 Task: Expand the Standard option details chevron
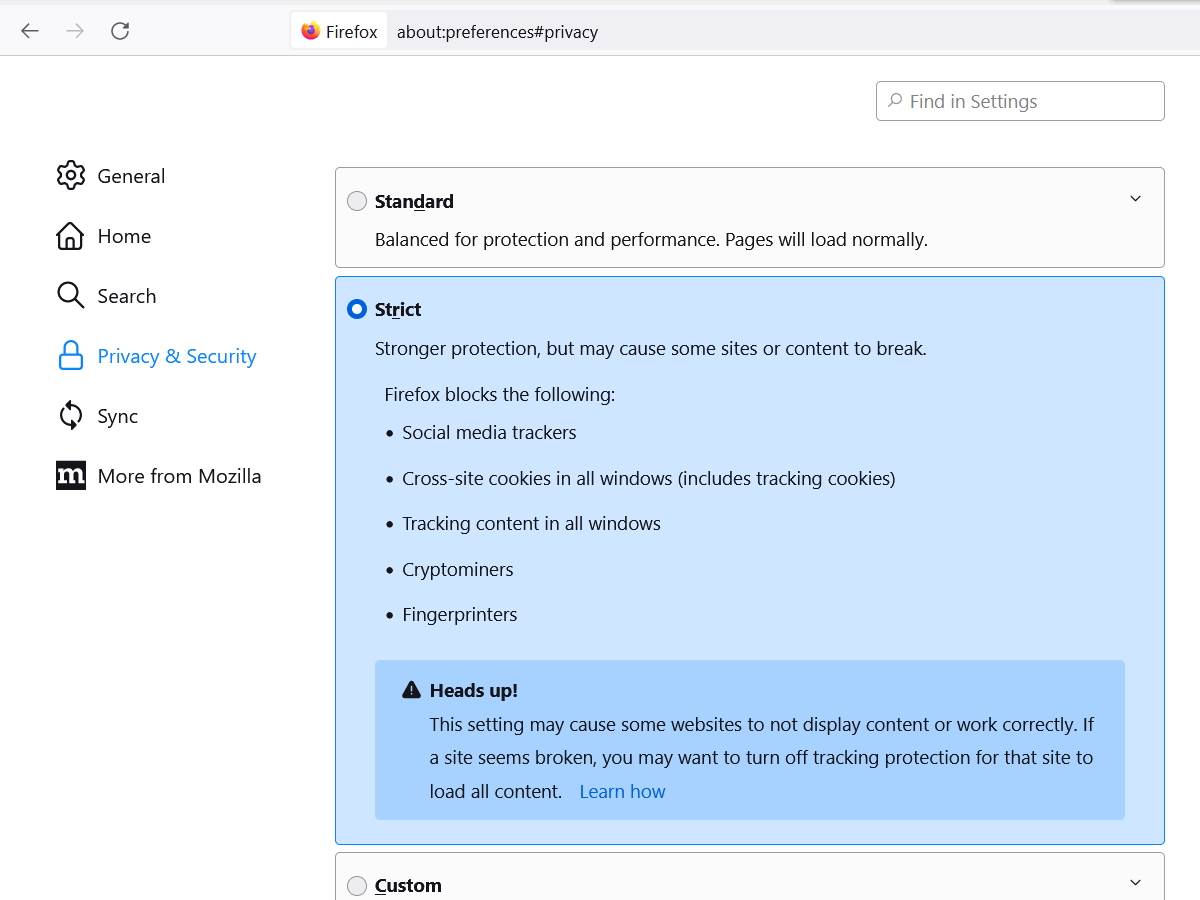(x=1135, y=199)
